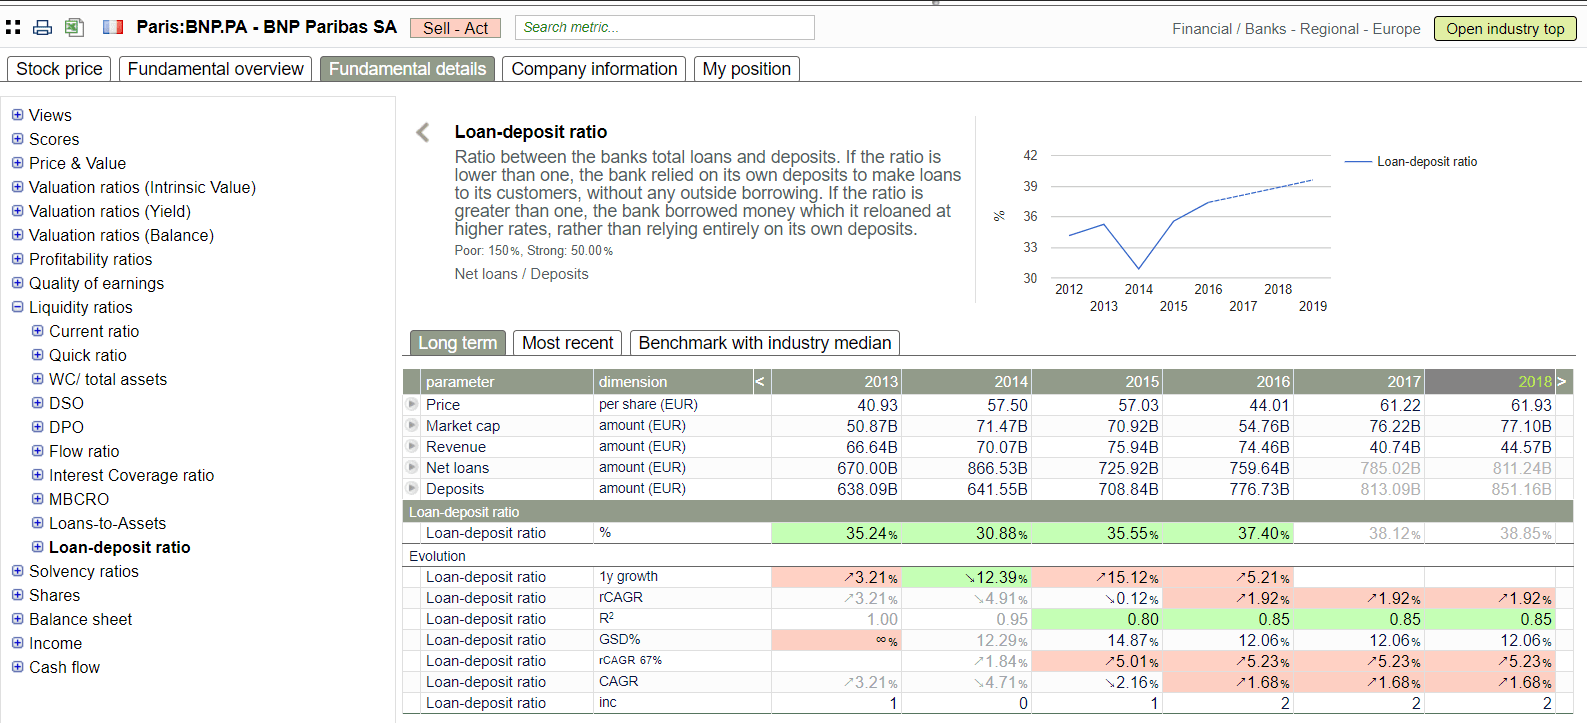
Task: Click the 35.24% loan-deposit ratio cell
Action: (836, 534)
